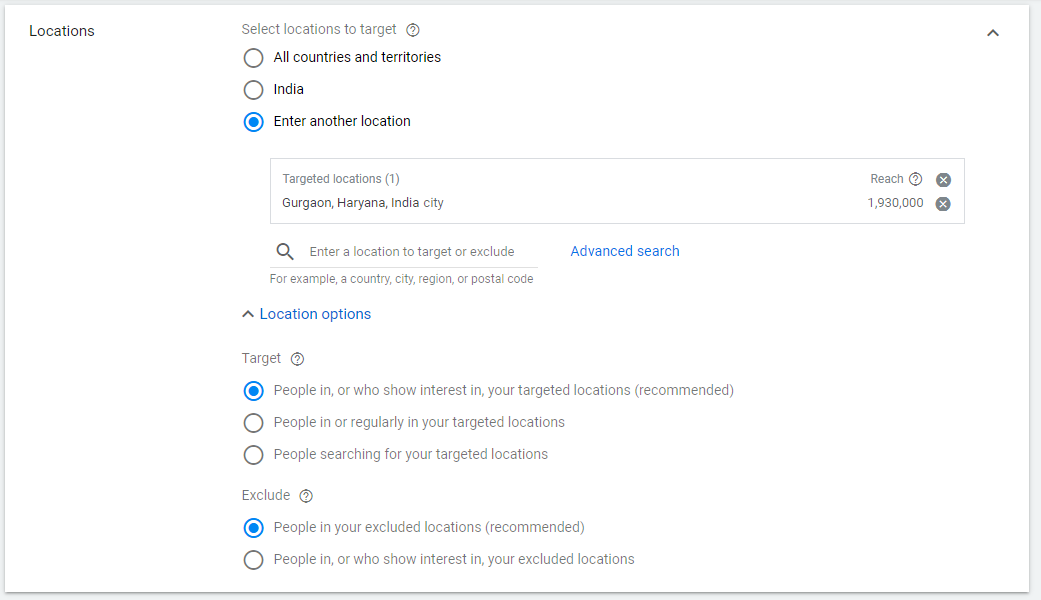Viewport: 1041px width, 600px height.
Task: Choose People in, or show interest in, excluded locations
Action: [254, 560]
